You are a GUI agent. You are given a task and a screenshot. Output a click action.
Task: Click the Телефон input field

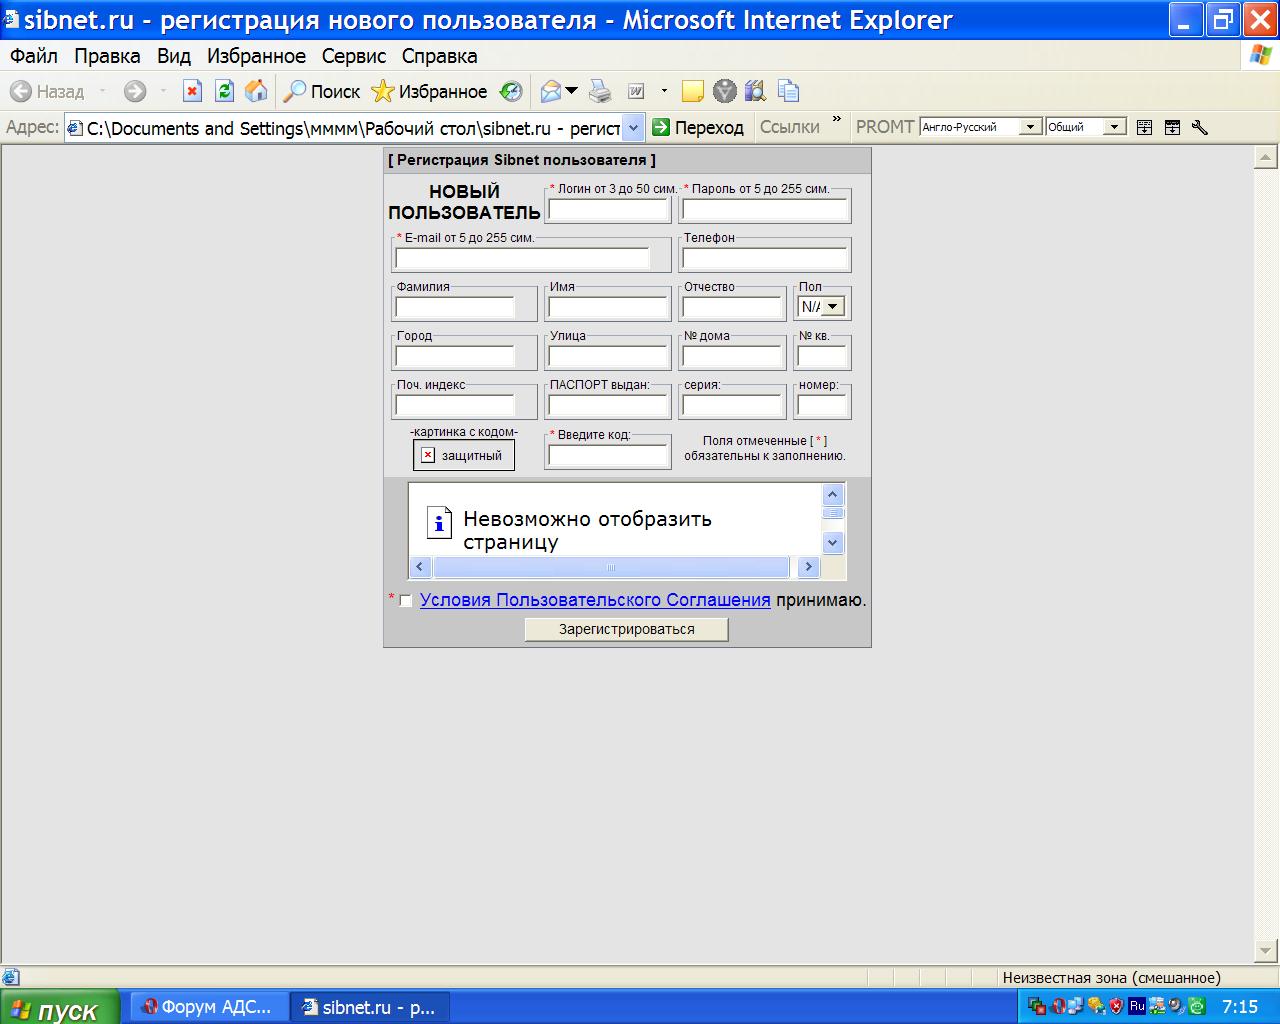[x=765, y=258]
